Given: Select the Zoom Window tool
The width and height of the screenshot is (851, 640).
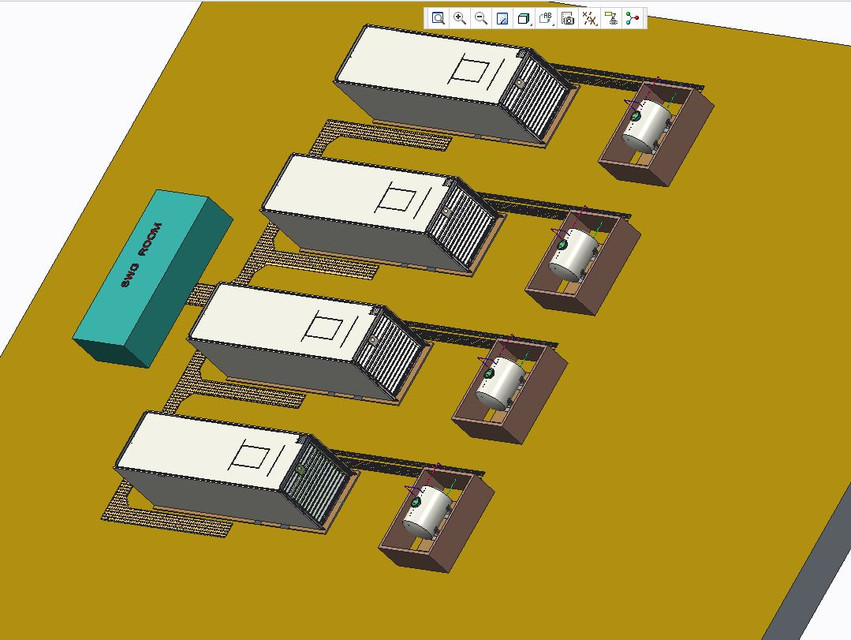Looking at the screenshot, I should tap(436, 18).
